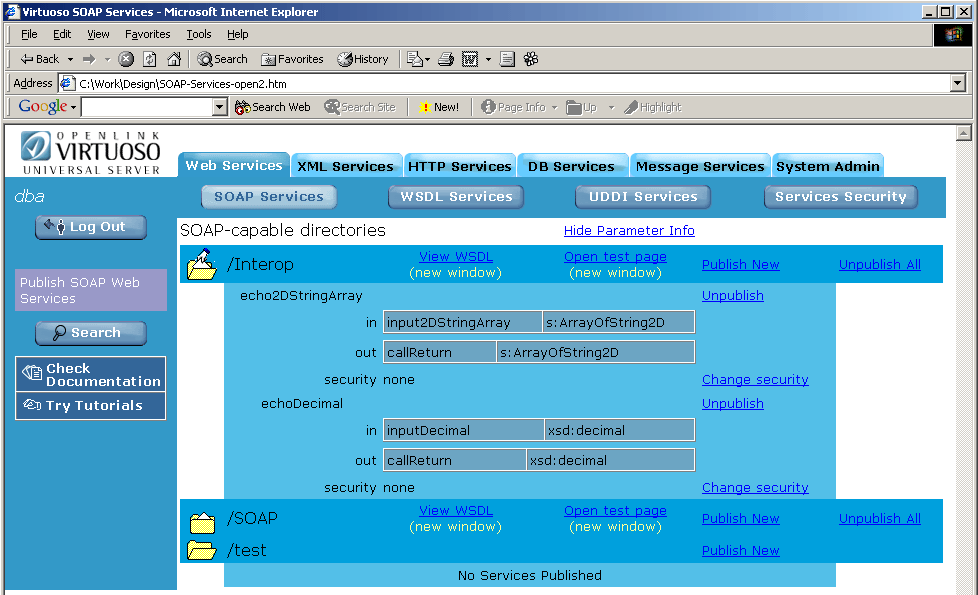Open the Forward button history dropdown

[107, 59]
